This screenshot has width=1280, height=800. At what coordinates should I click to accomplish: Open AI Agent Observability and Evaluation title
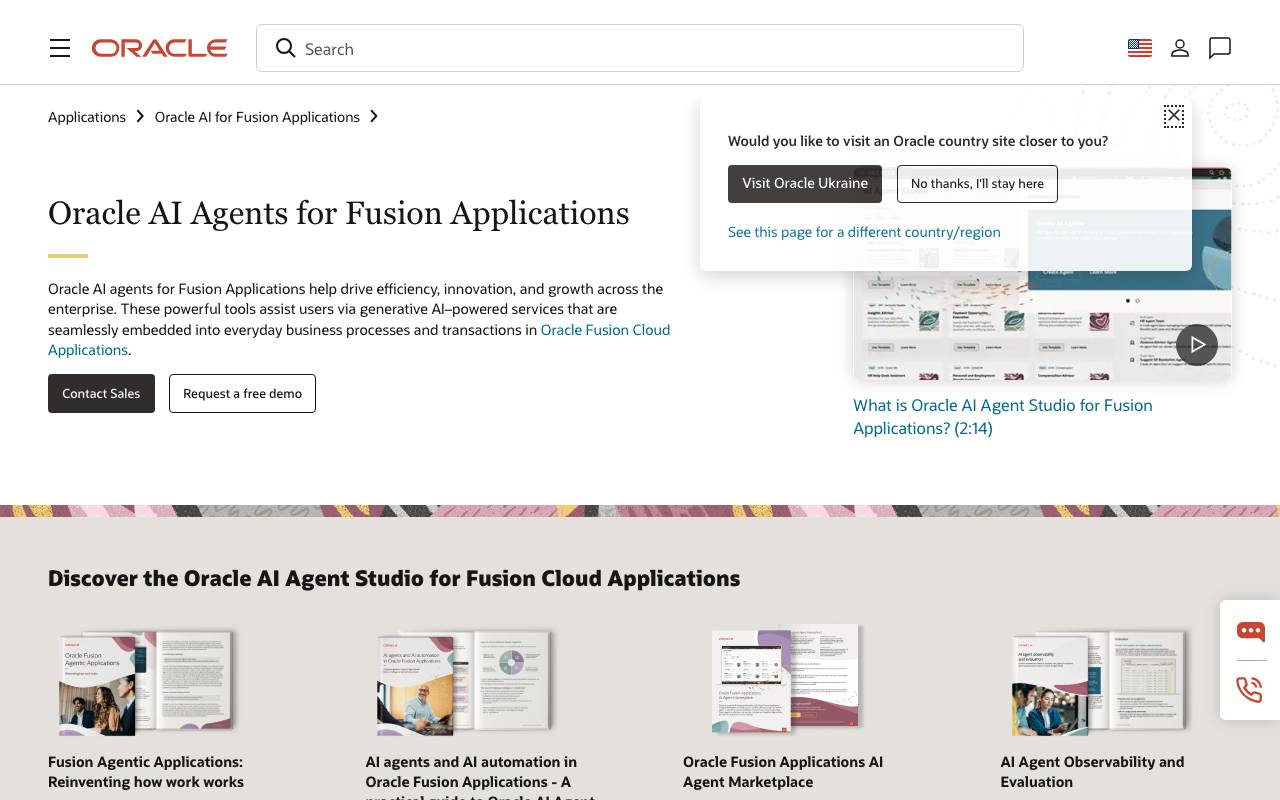tap(1092, 772)
